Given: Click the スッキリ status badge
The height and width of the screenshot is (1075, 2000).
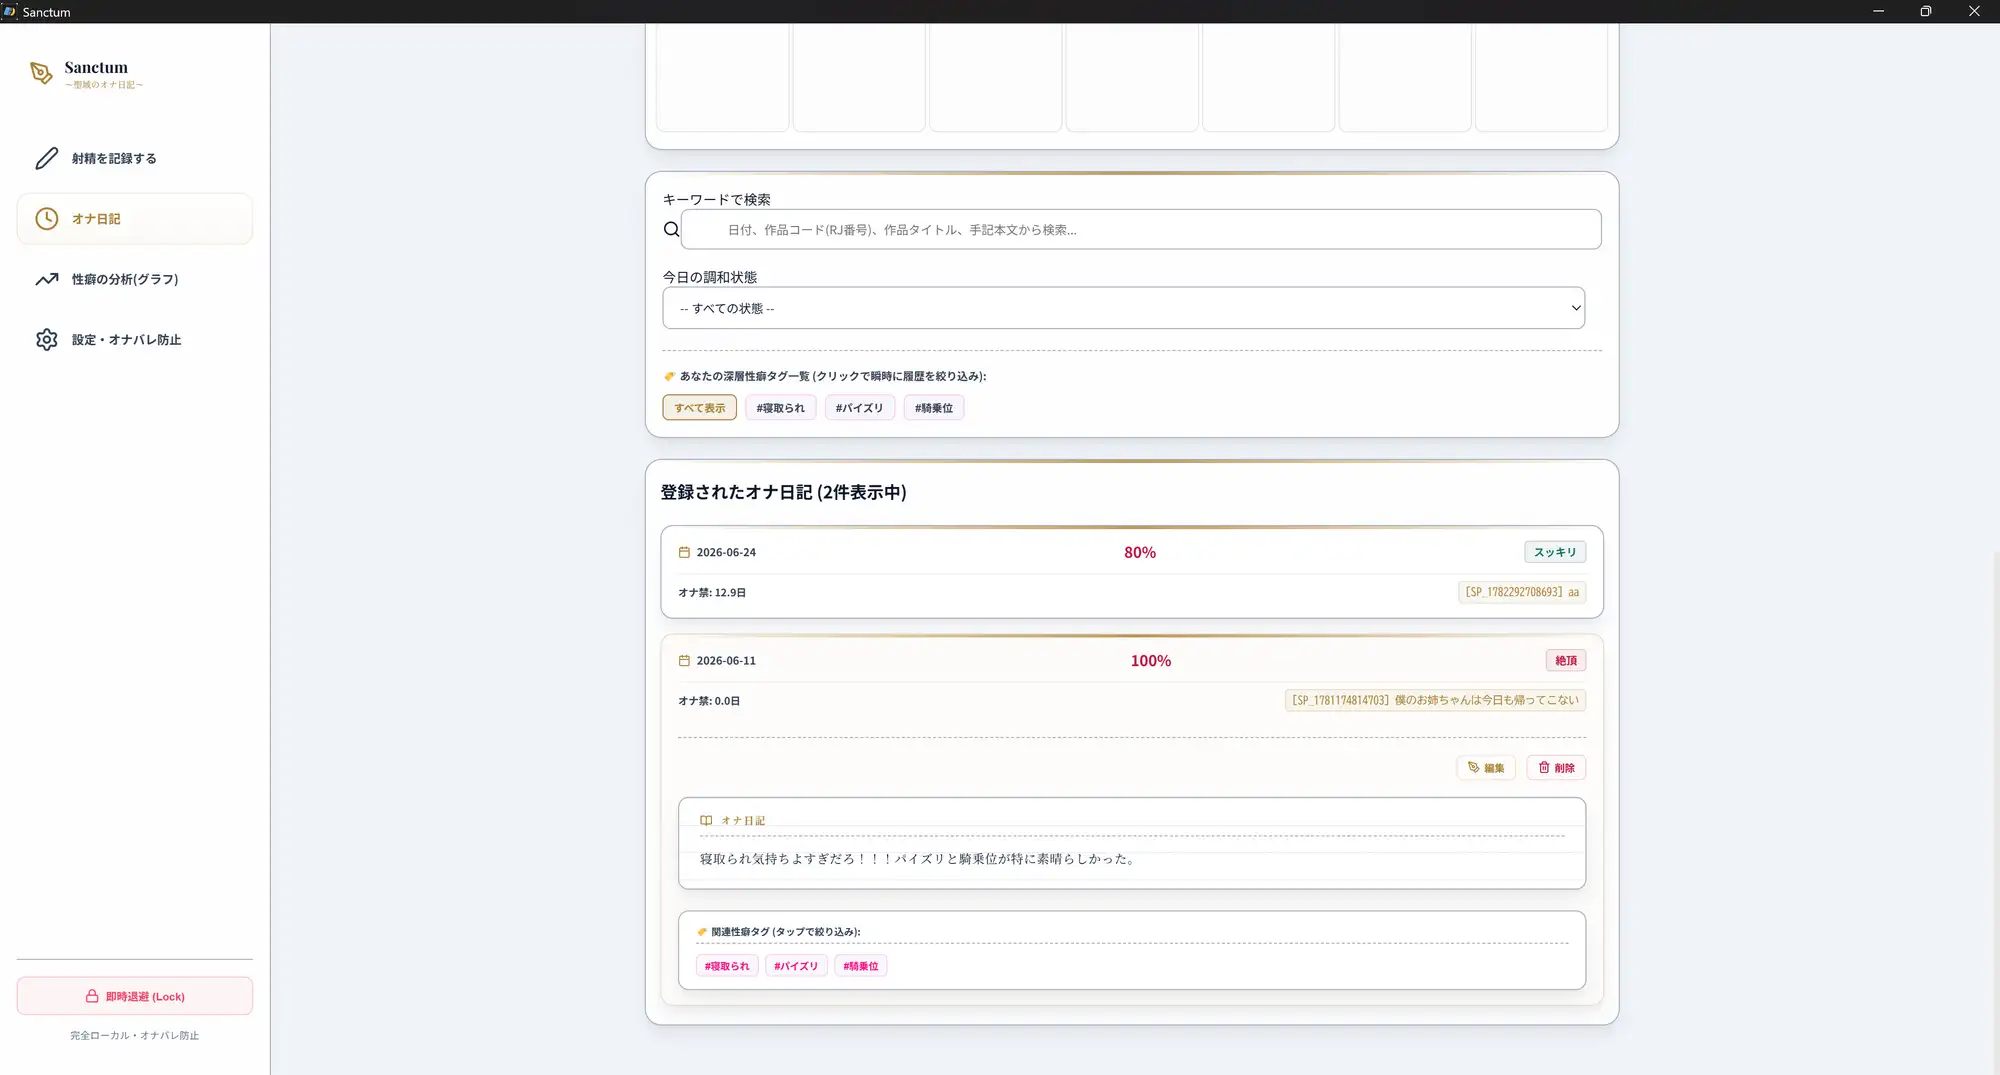Looking at the screenshot, I should pyautogui.click(x=1555, y=552).
